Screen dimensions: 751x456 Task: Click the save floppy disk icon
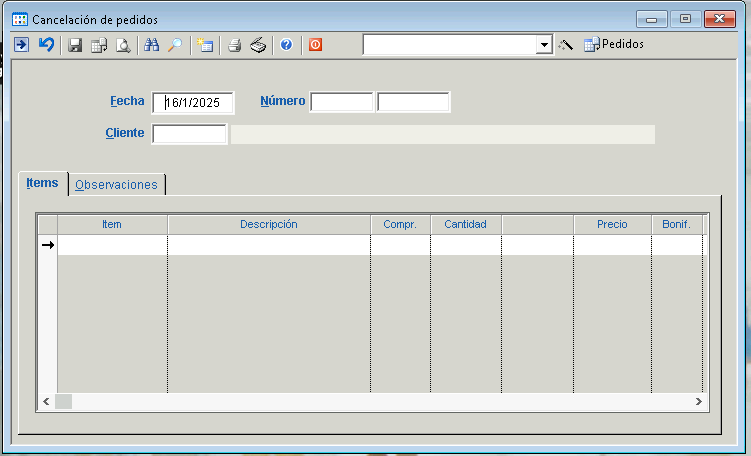[x=75, y=45]
